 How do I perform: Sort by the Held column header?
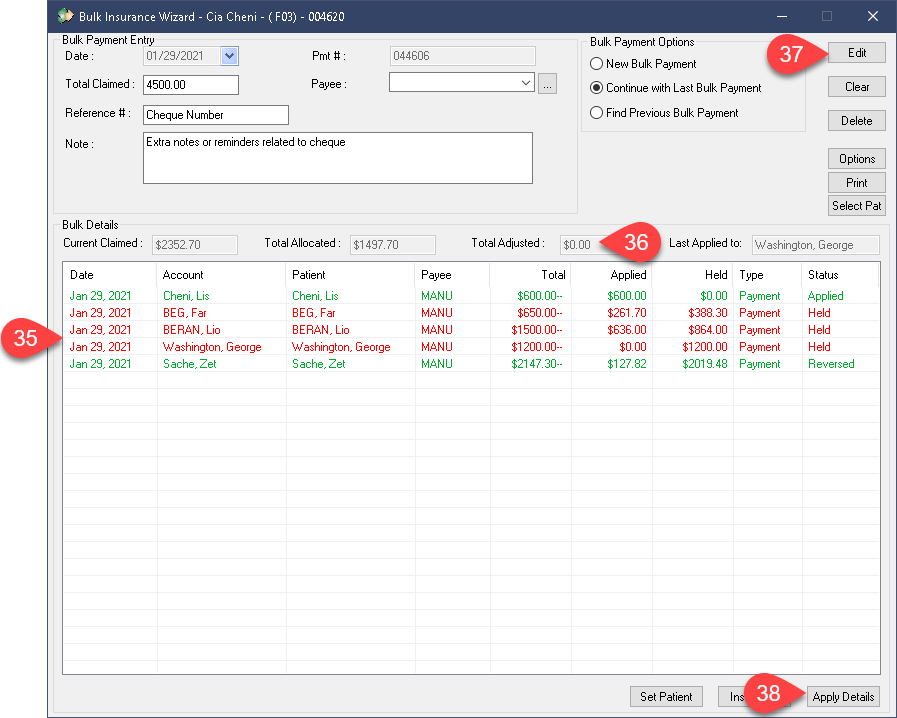[692, 275]
